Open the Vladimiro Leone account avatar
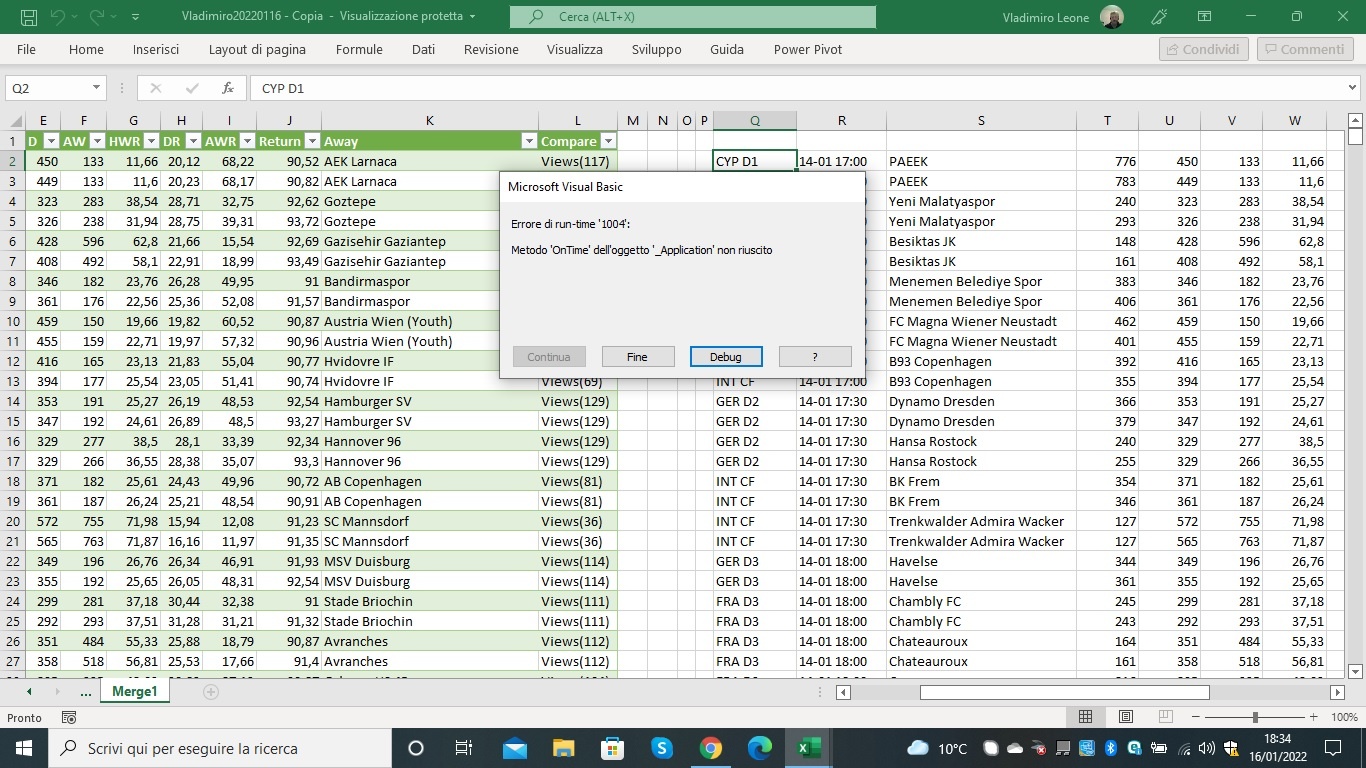The width and height of the screenshot is (1366, 768). [1111, 17]
